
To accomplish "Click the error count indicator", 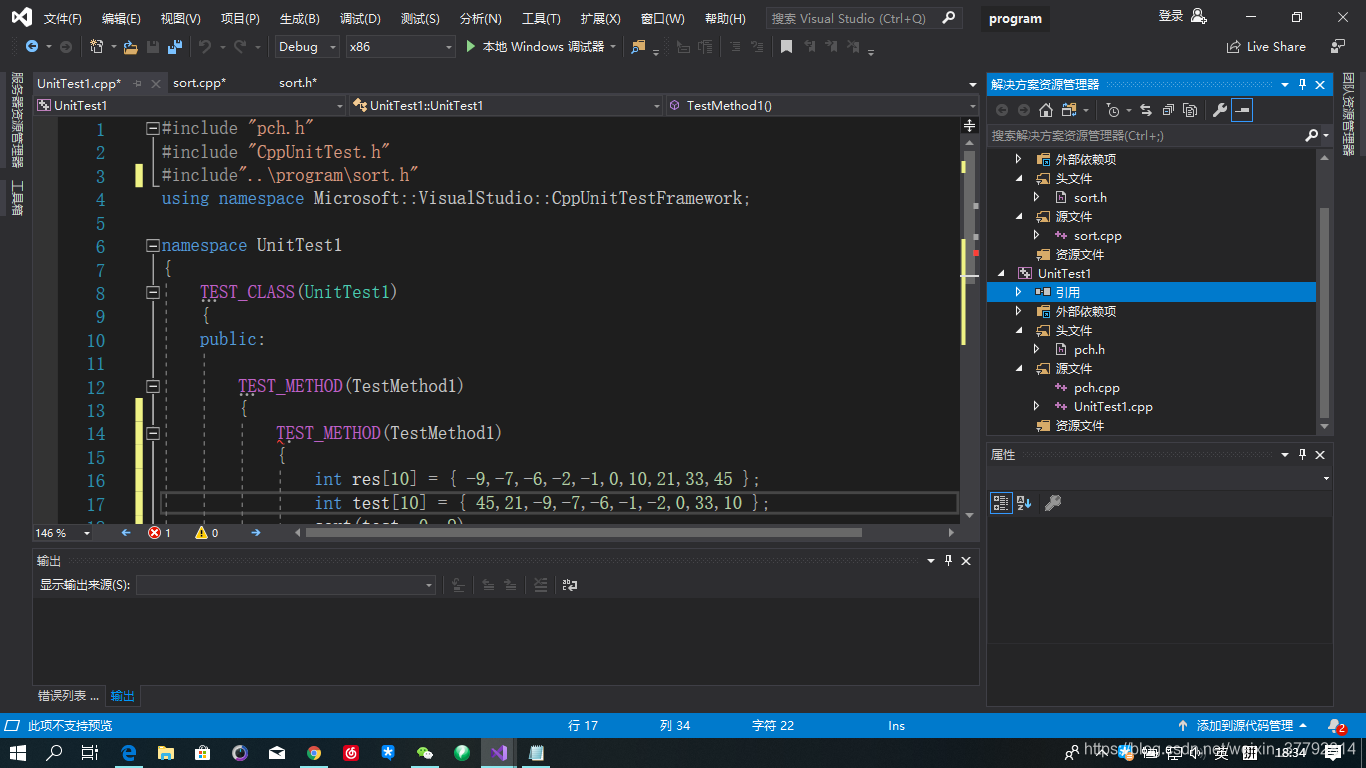I will pos(160,533).
